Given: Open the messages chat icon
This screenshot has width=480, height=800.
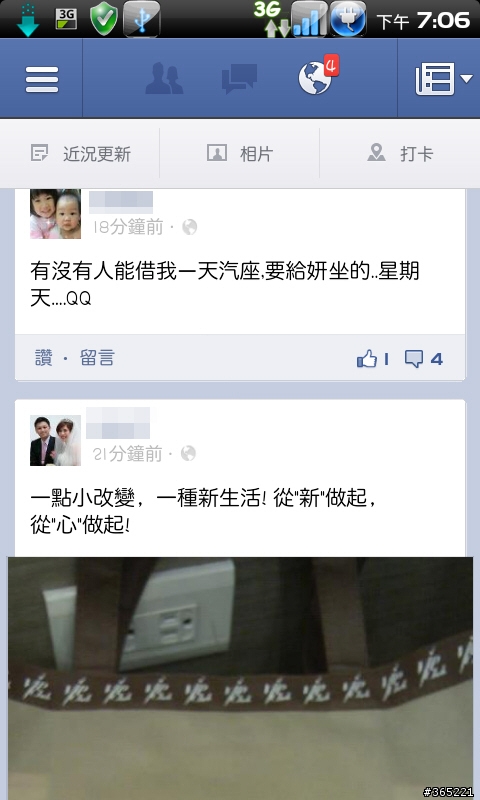Looking at the screenshot, I should [239, 79].
